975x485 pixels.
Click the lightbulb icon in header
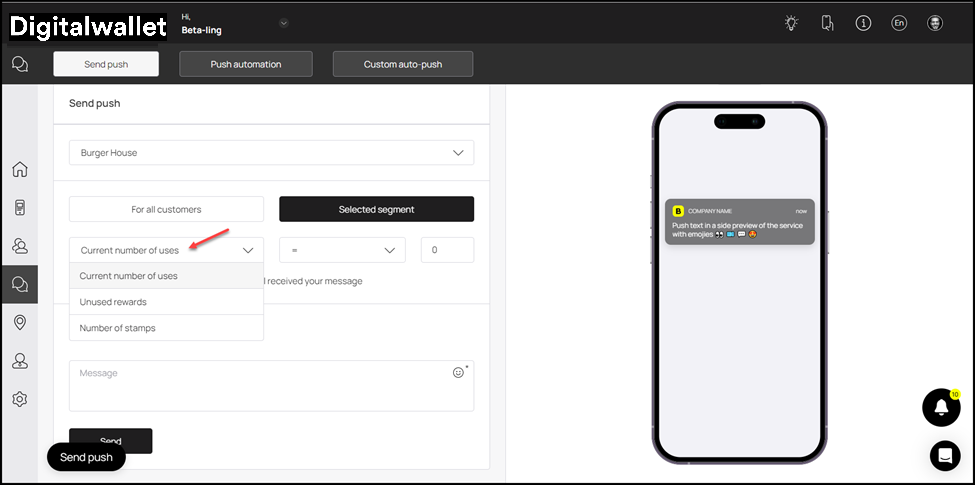tap(791, 23)
